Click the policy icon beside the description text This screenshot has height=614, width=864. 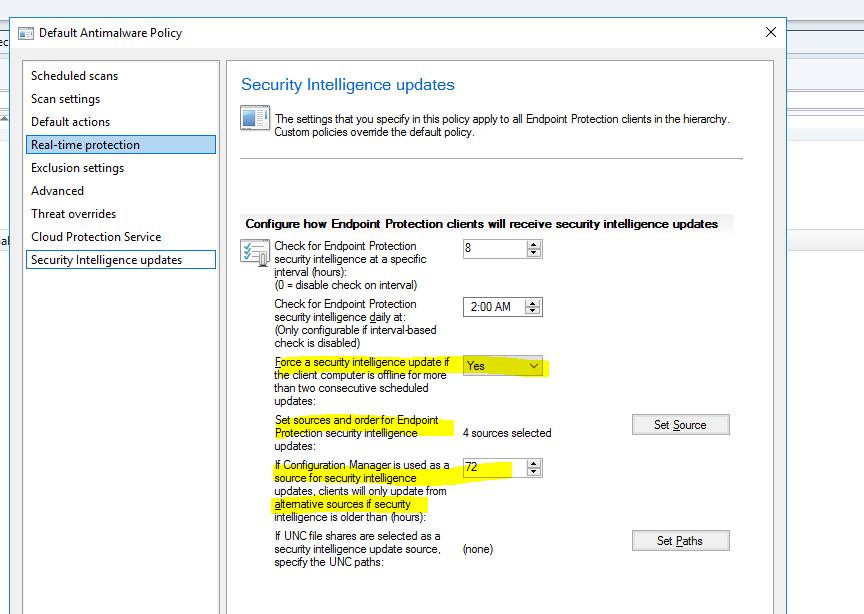(255, 117)
